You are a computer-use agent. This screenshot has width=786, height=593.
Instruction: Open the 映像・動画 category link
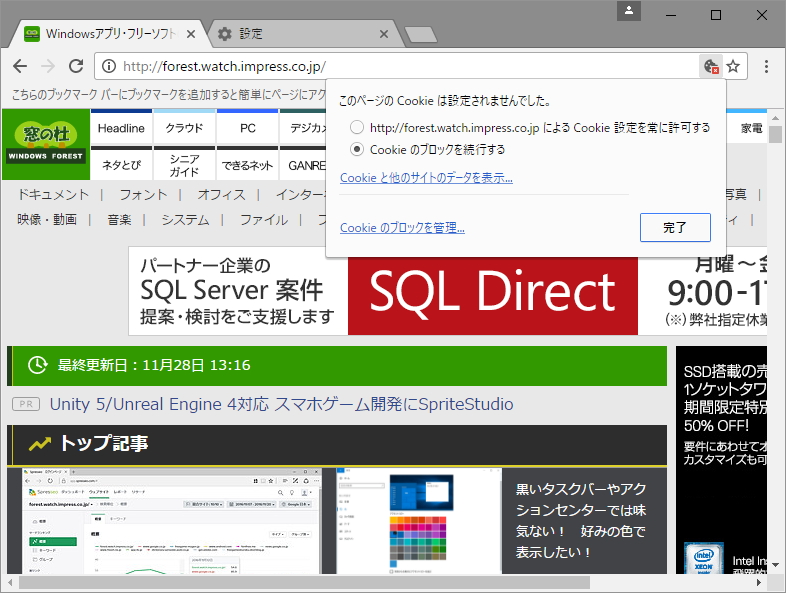coord(47,220)
